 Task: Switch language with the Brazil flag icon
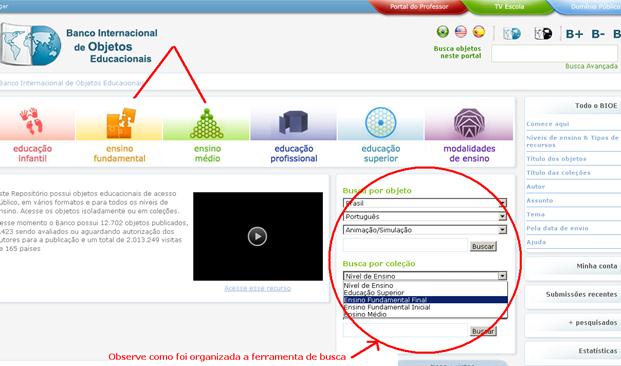pyautogui.click(x=443, y=32)
